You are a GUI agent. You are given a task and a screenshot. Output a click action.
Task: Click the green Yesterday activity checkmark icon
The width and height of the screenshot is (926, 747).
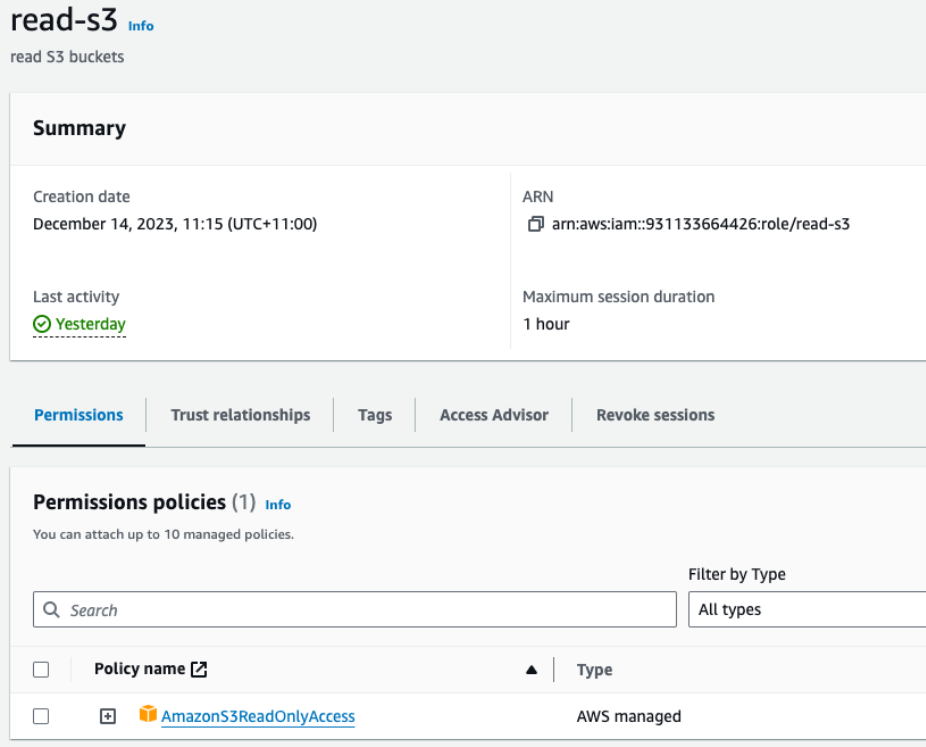pyautogui.click(x=42, y=324)
